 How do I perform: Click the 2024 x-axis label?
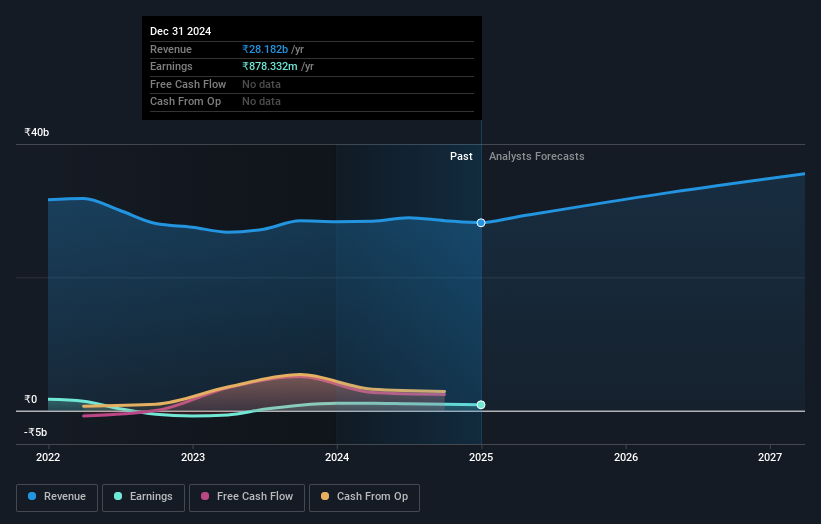(337, 457)
